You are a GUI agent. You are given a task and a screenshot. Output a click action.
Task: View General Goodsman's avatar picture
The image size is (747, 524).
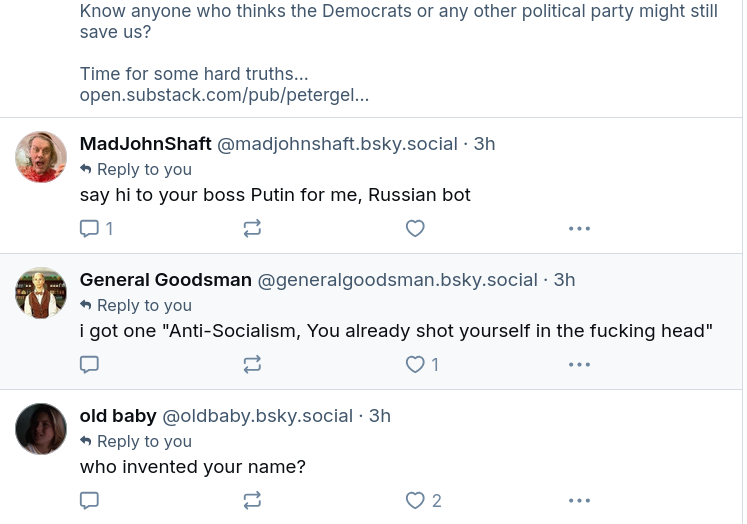(x=41, y=293)
